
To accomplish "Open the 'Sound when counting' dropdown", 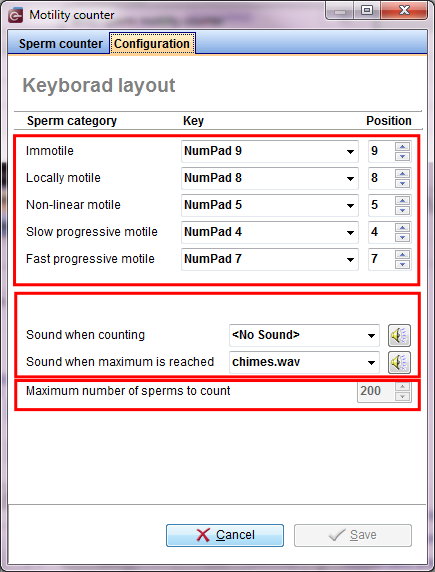I will (304, 335).
